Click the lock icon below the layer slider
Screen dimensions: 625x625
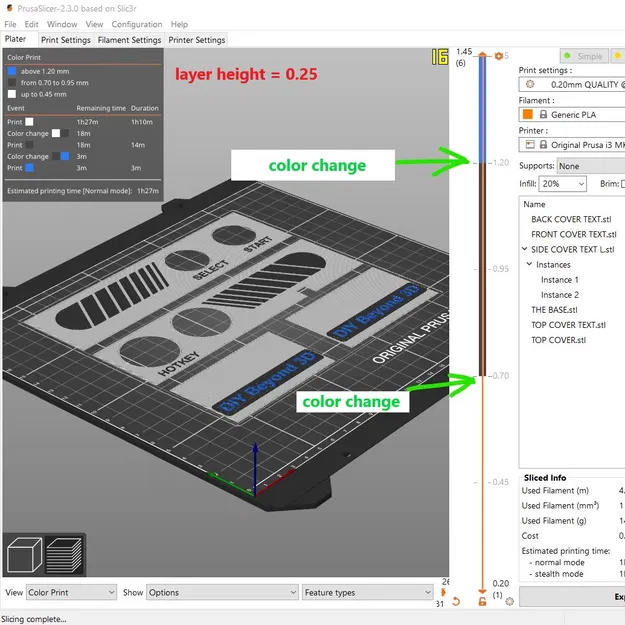[x=482, y=601]
